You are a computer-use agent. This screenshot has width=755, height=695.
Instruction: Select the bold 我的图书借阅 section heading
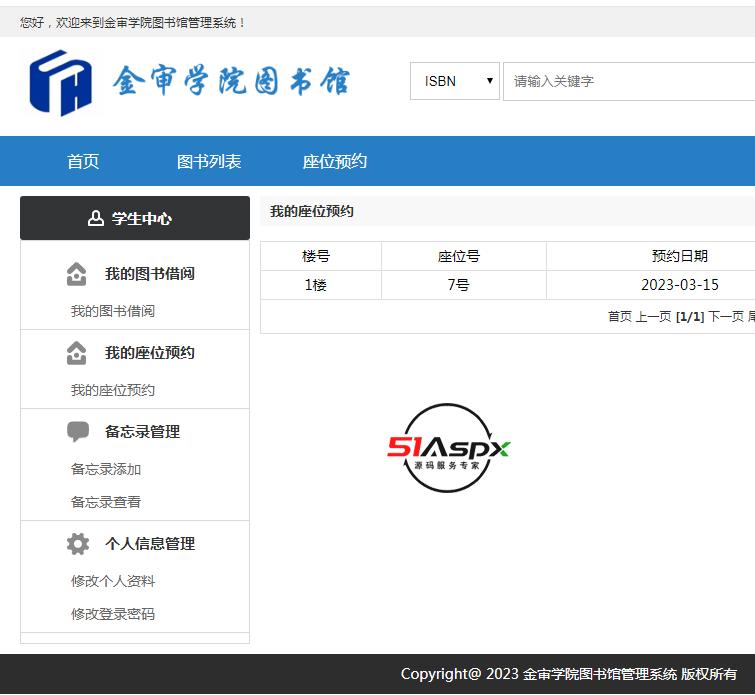(150, 274)
